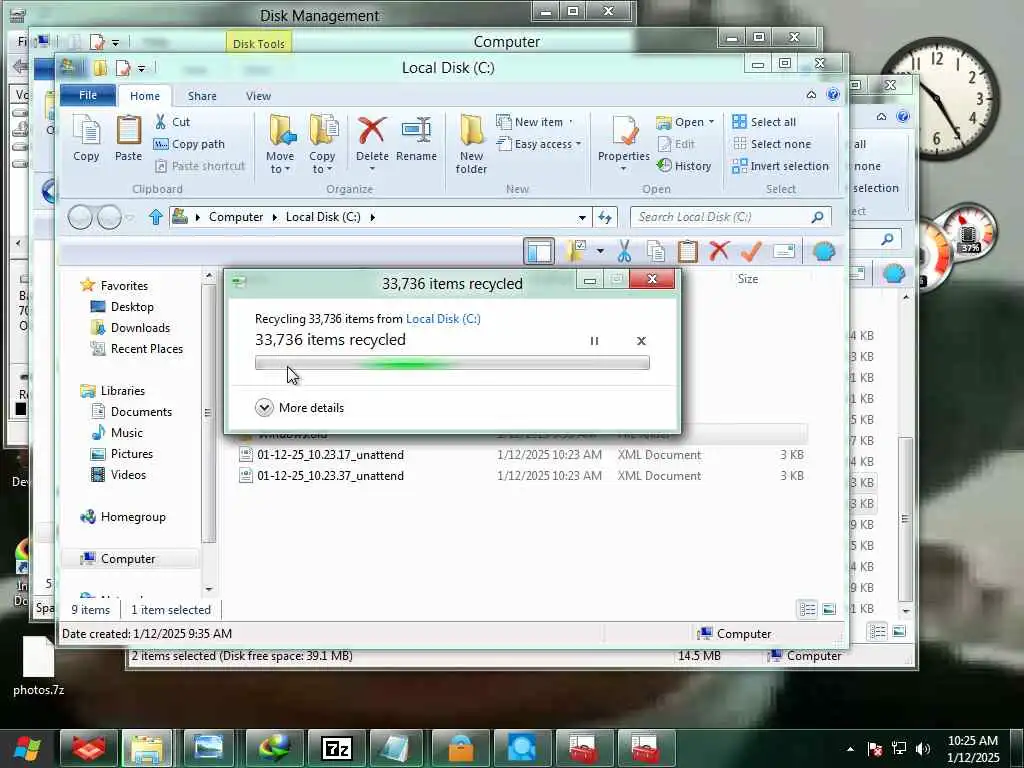Click Invert selection in ribbon

pos(780,167)
